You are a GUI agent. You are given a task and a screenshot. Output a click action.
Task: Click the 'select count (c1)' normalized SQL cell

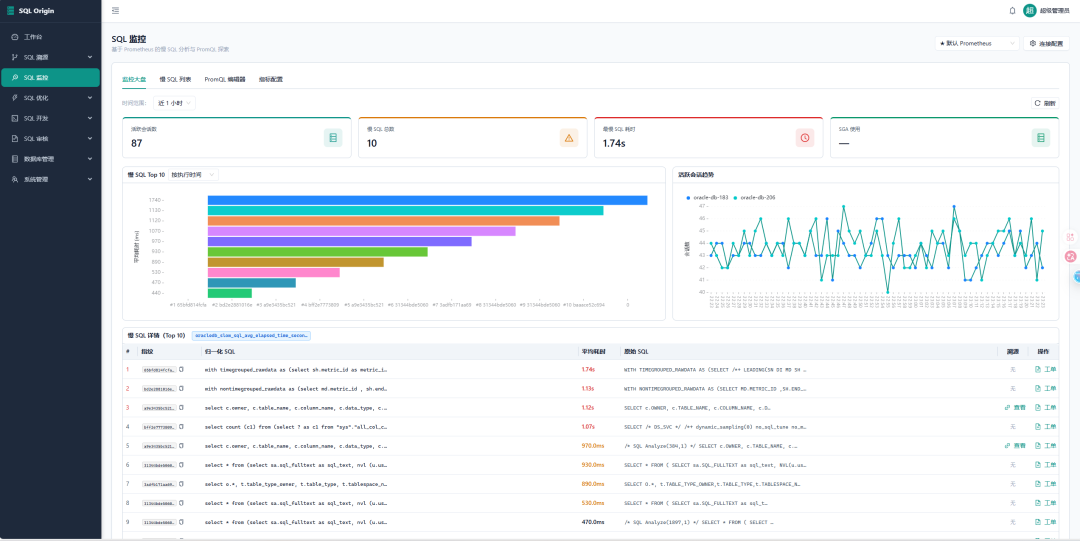(296, 427)
